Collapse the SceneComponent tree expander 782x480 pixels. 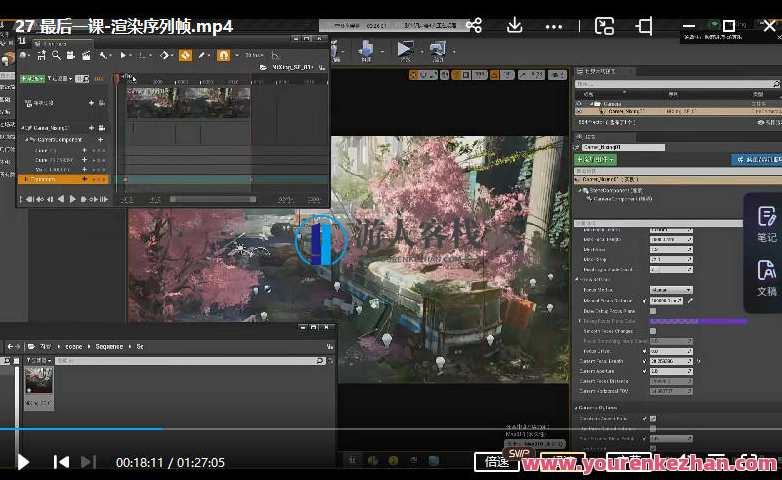tap(580, 190)
